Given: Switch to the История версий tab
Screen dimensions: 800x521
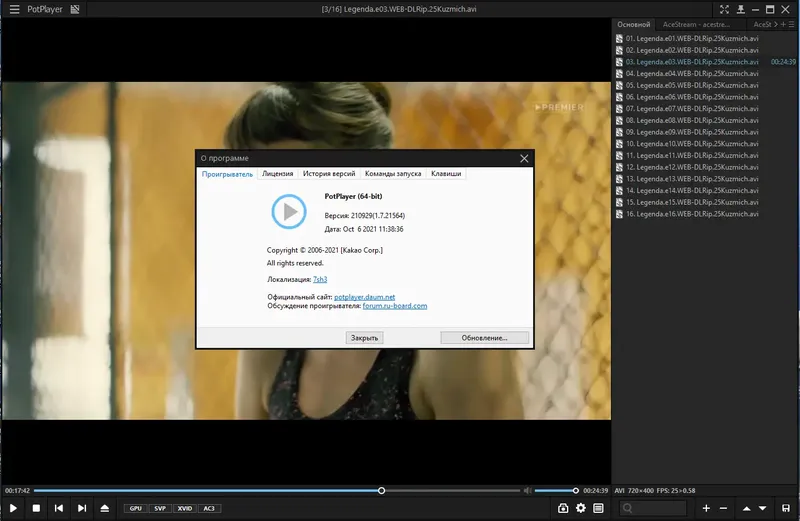Looking at the screenshot, I should (329, 173).
